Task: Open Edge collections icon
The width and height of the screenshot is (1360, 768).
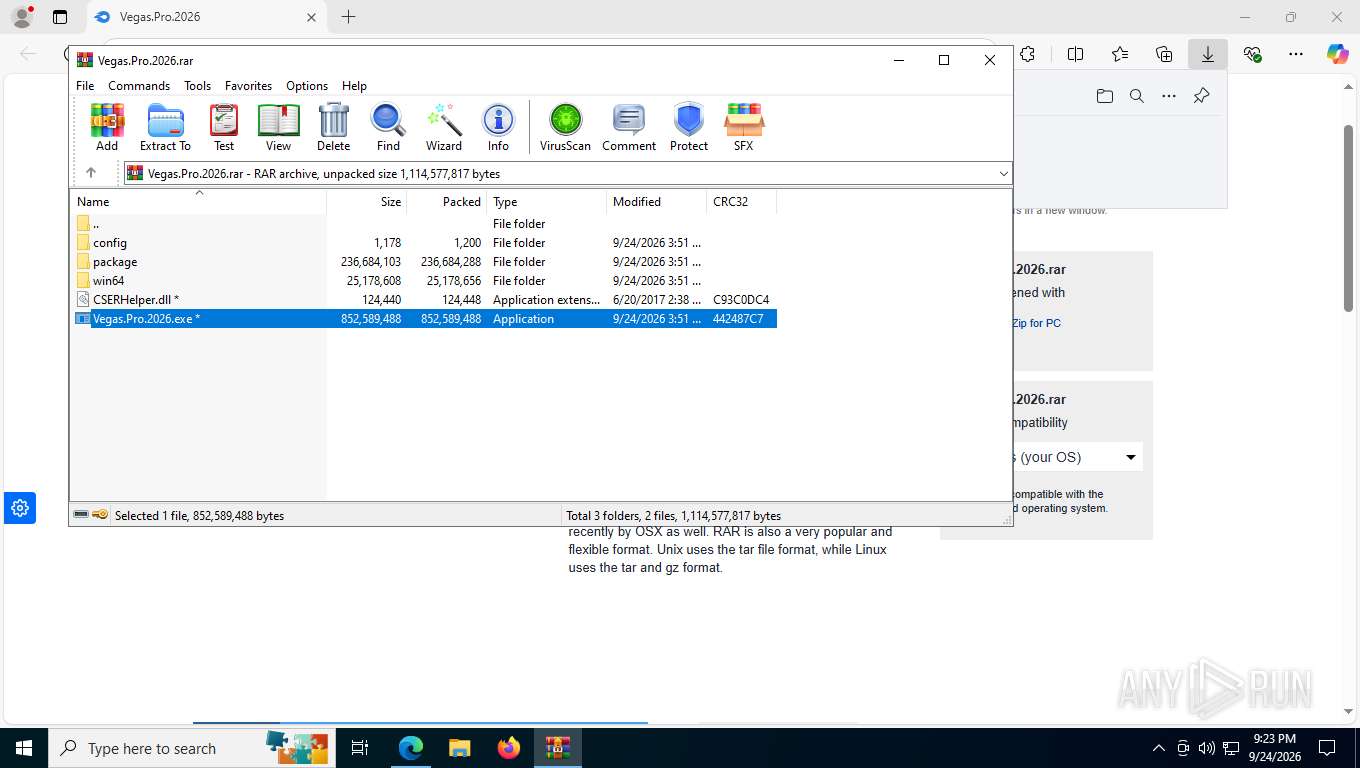Action: 1164,55
